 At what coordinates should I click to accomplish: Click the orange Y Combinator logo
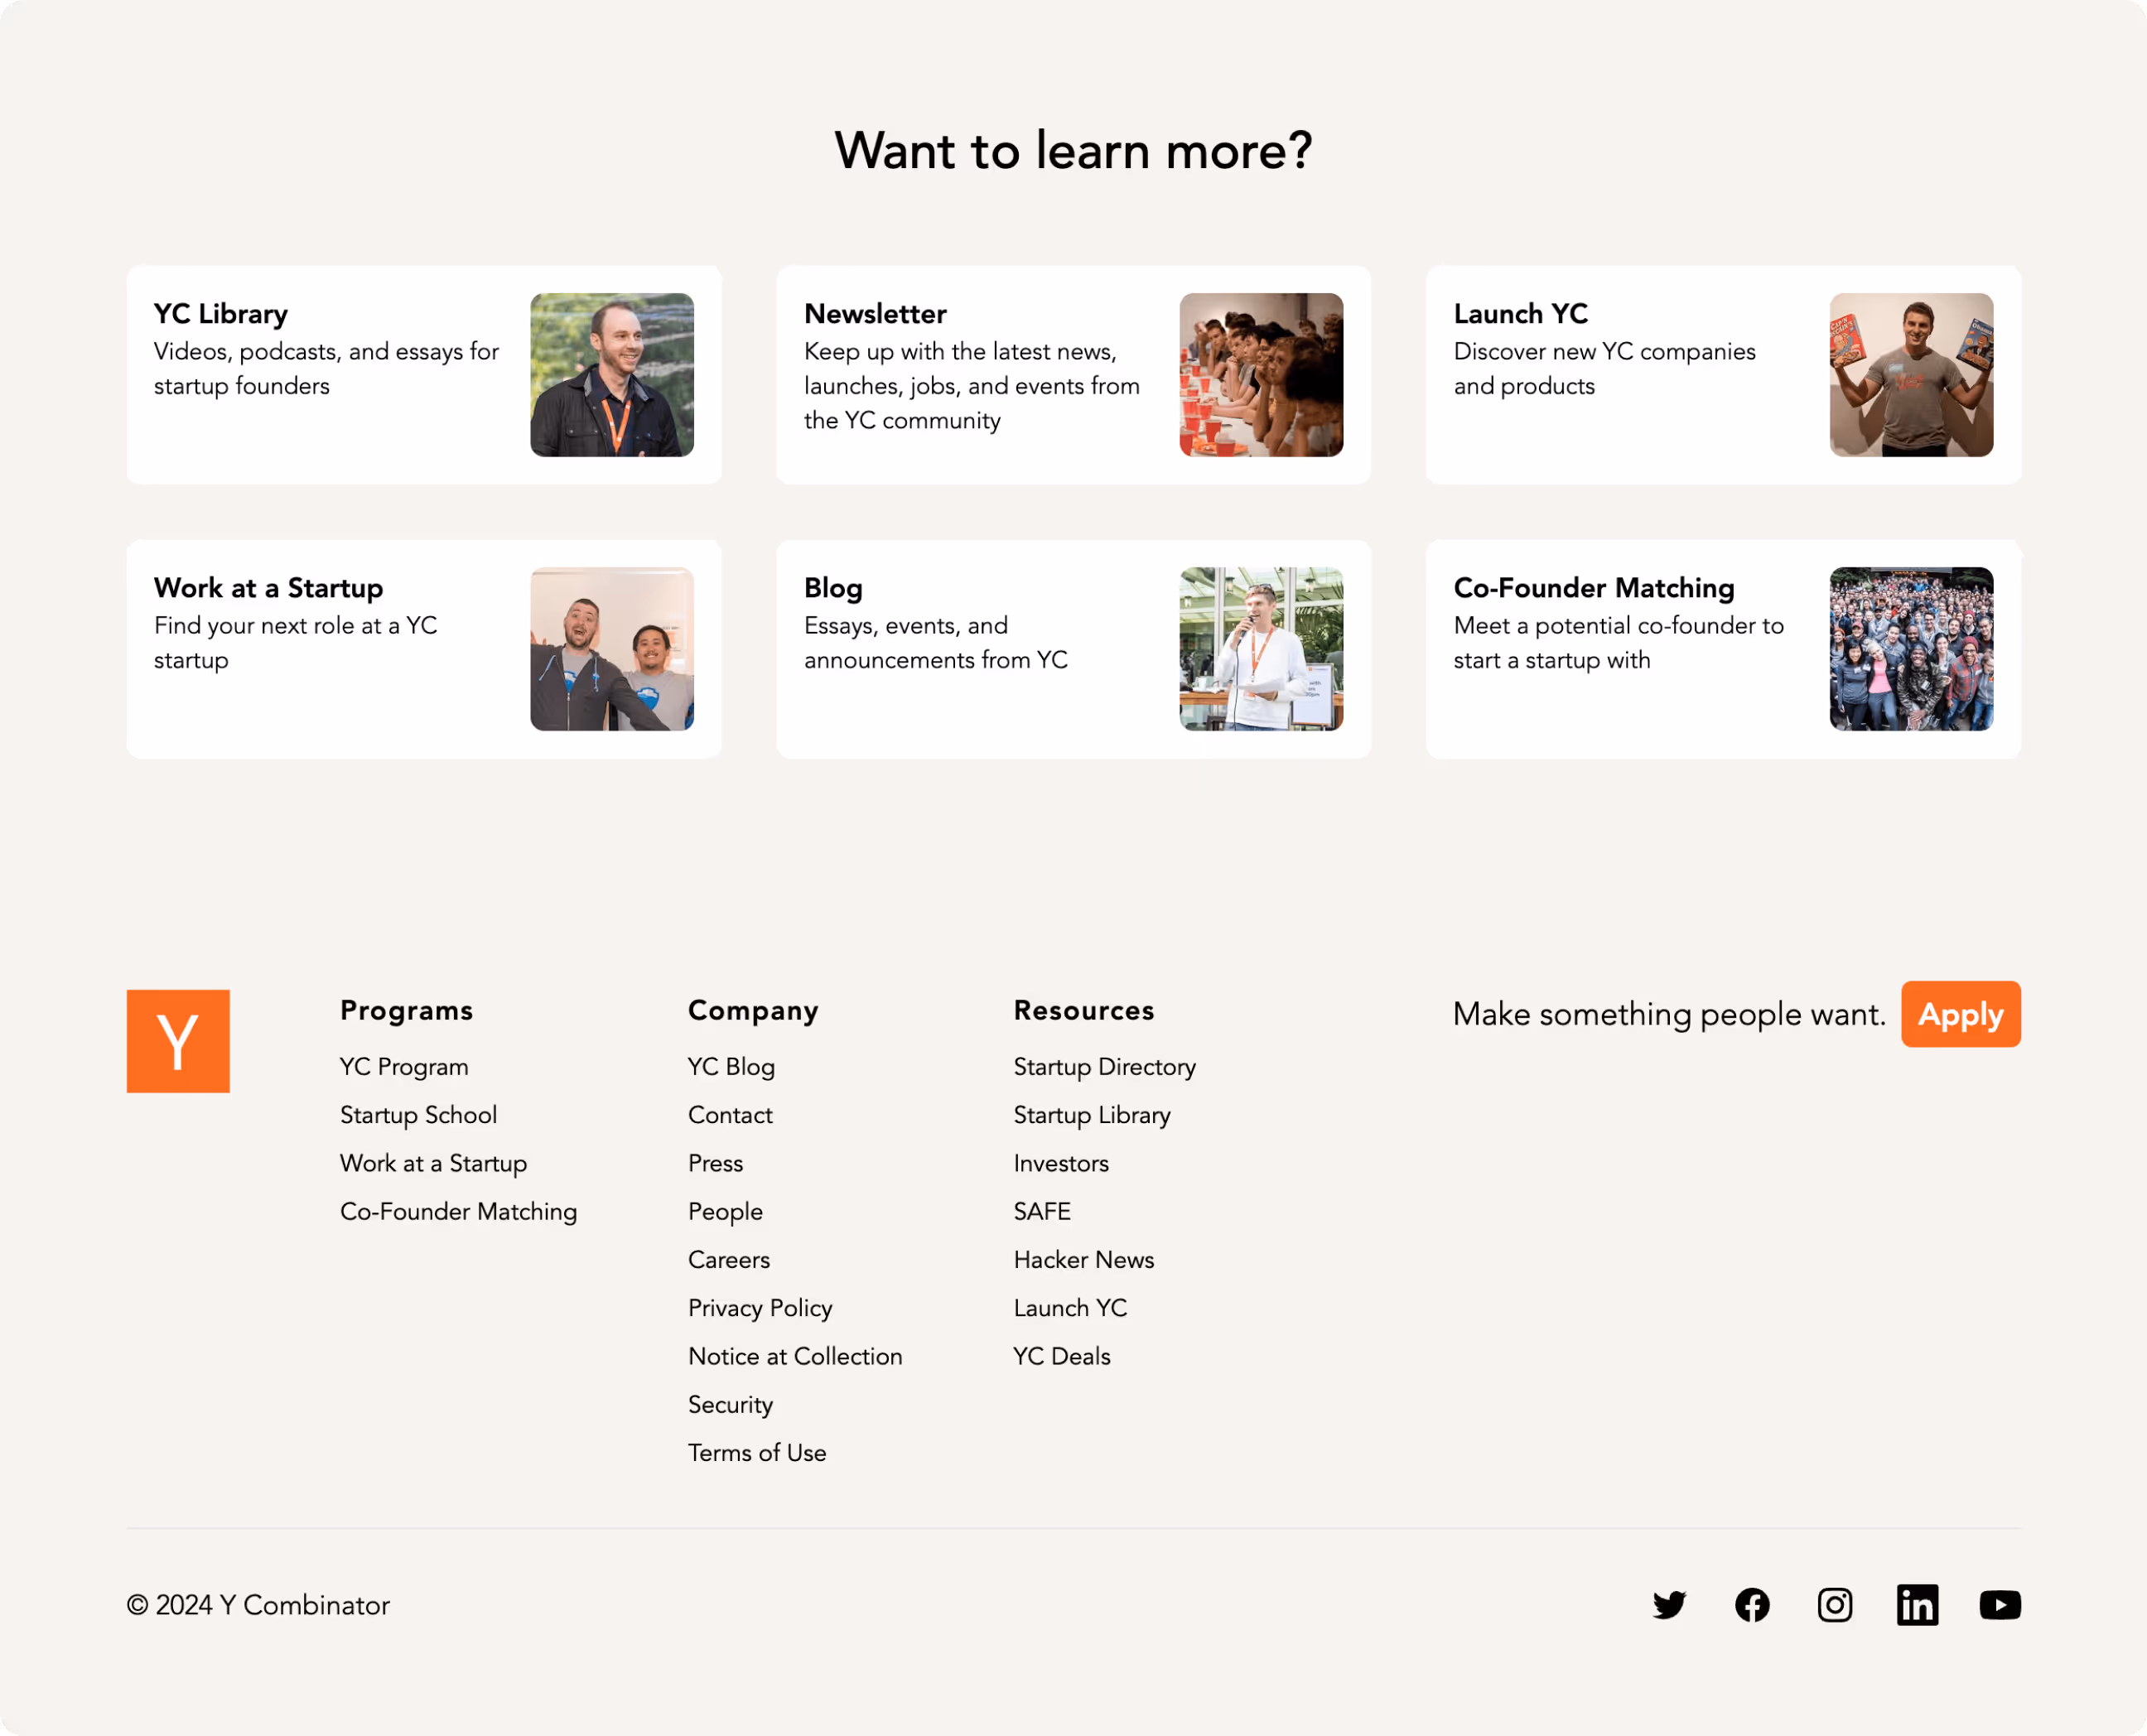coord(178,1041)
